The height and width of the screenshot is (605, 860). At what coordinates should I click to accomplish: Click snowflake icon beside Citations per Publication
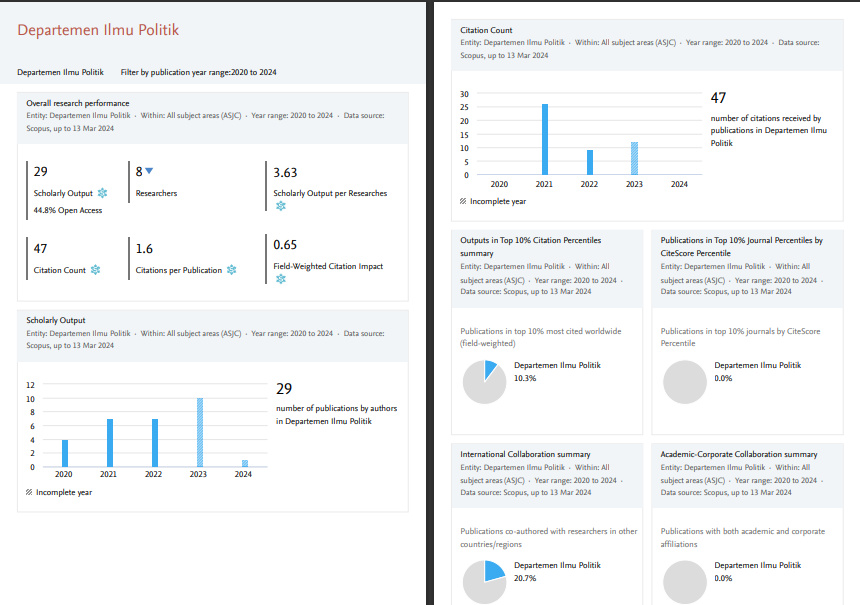tap(231, 270)
